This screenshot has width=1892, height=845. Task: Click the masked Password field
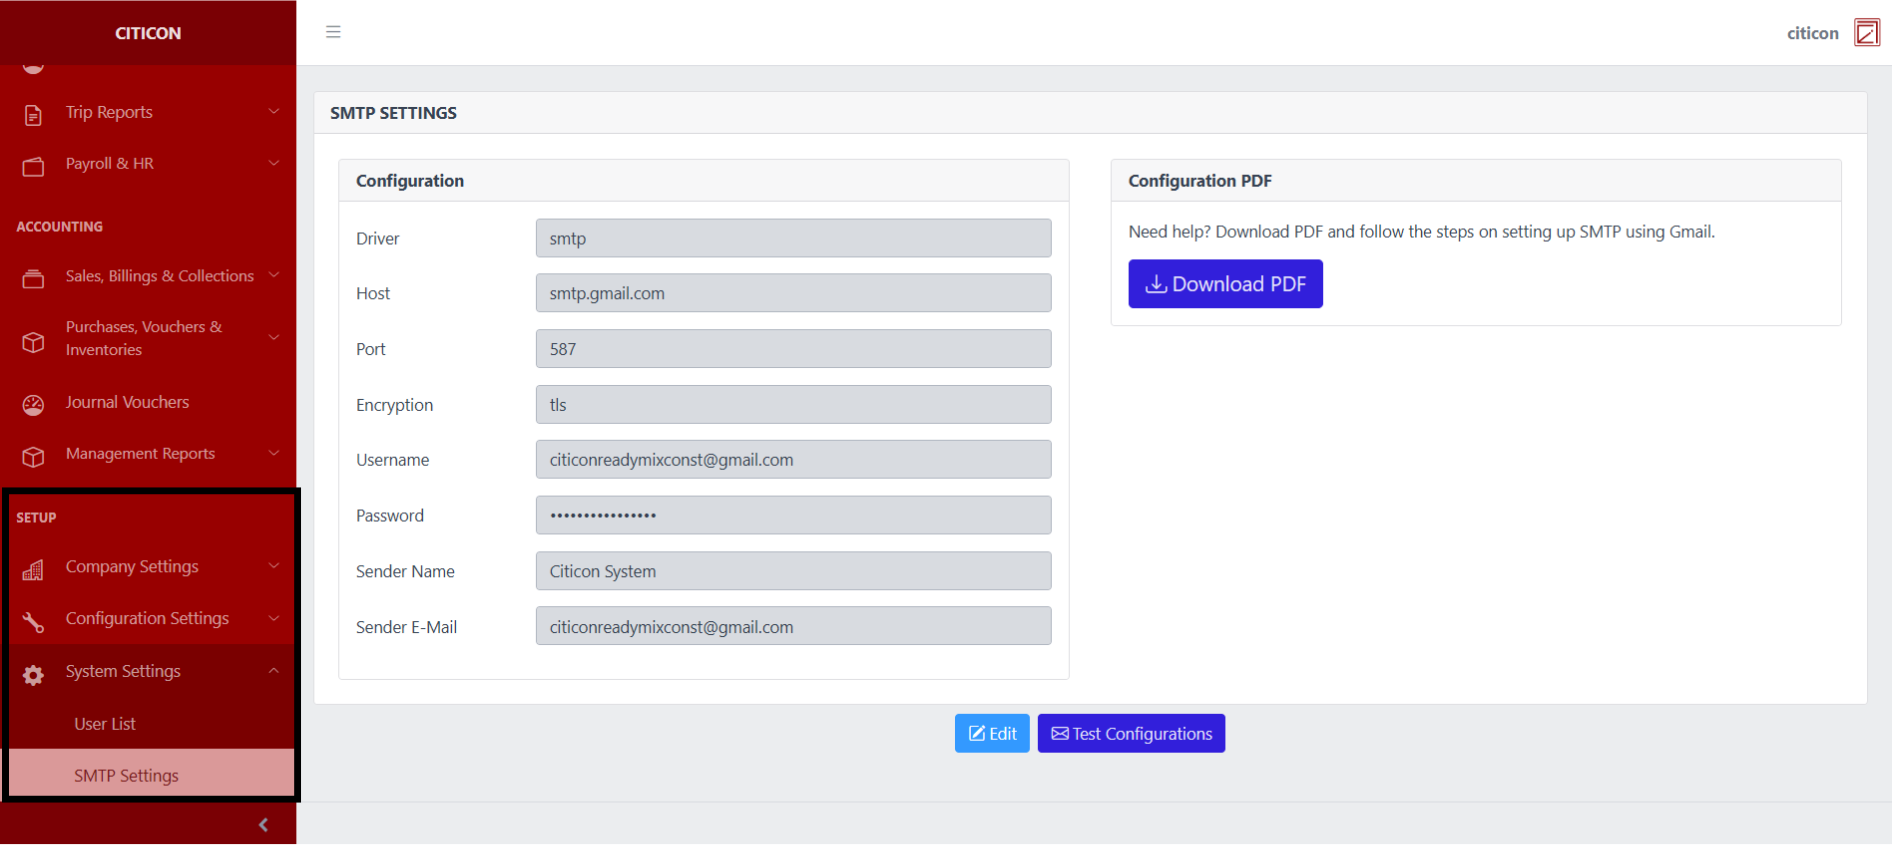(x=793, y=516)
